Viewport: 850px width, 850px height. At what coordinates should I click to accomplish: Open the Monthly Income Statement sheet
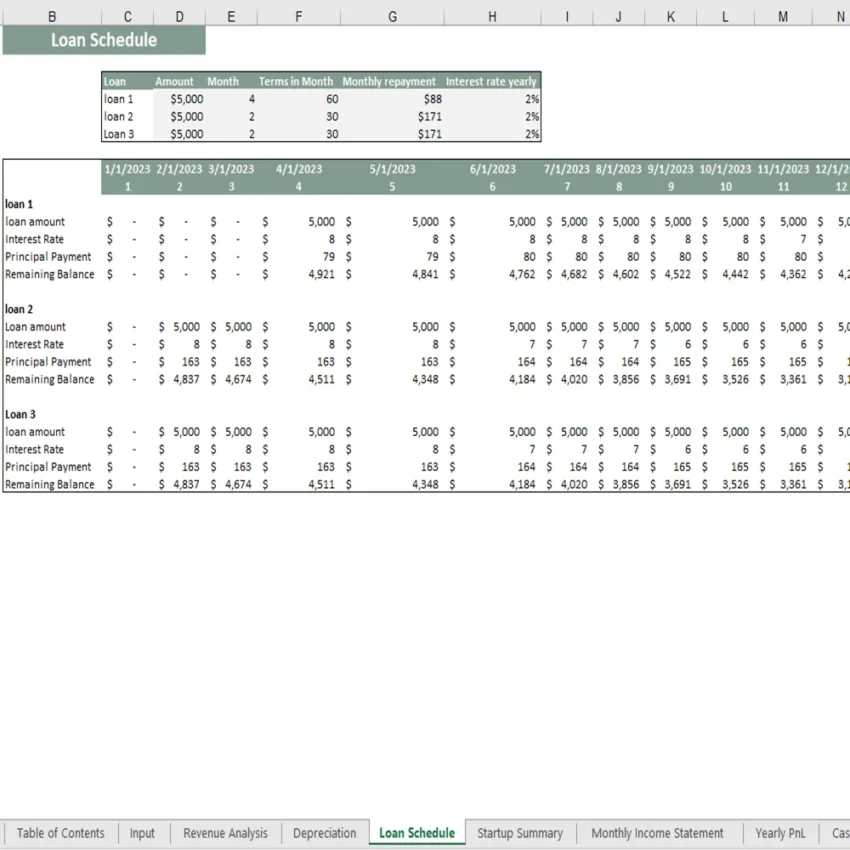tap(658, 833)
